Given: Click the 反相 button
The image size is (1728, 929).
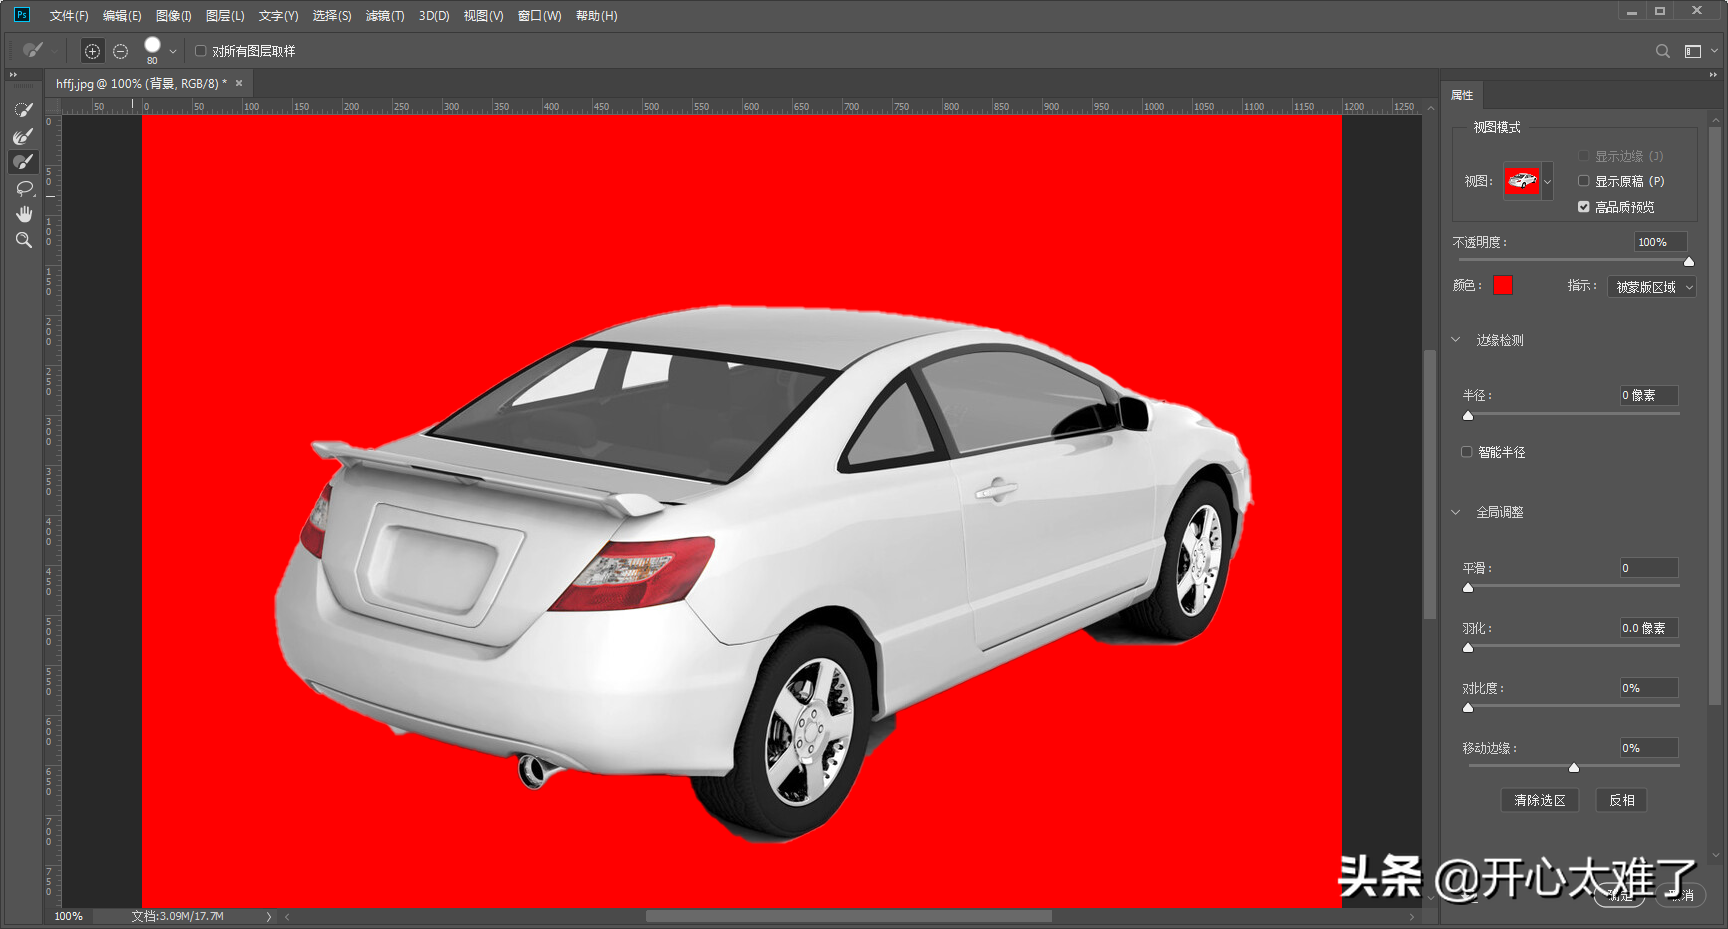Looking at the screenshot, I should pyautogui.click(x=1621, y=800).
